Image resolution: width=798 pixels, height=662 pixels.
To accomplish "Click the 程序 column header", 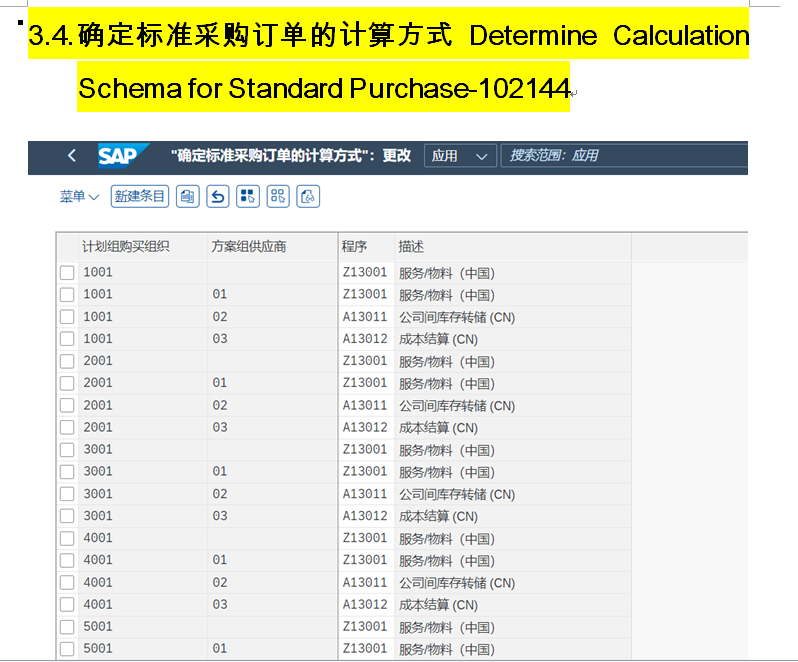I will 355,247.
